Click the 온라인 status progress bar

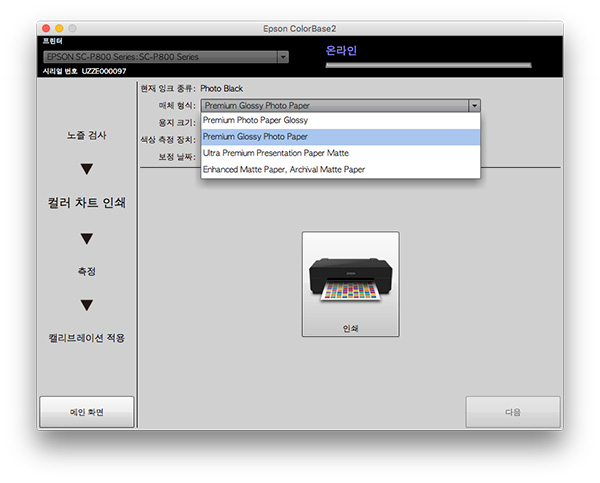(428, 66)
